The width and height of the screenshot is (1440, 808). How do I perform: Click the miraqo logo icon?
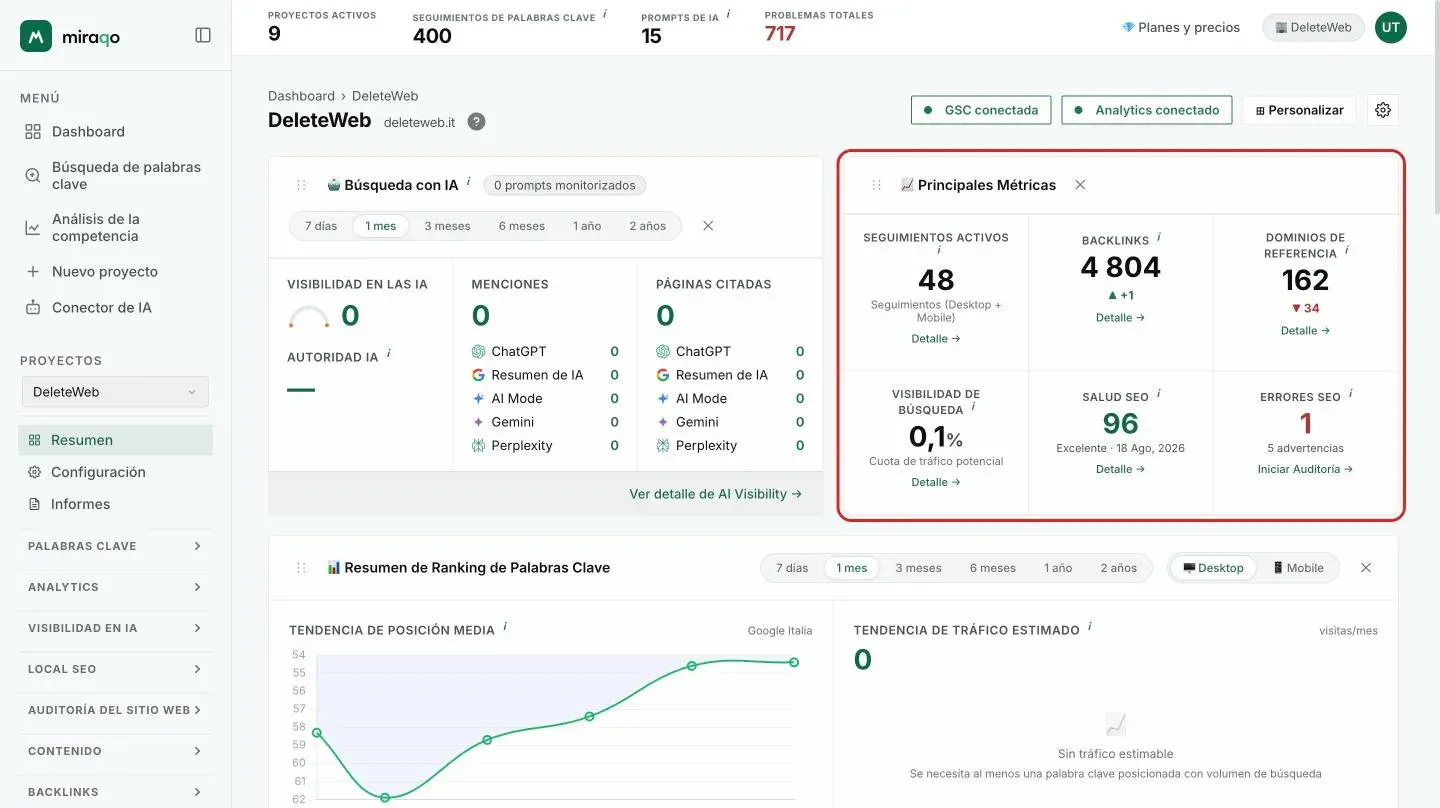[36, 36]
